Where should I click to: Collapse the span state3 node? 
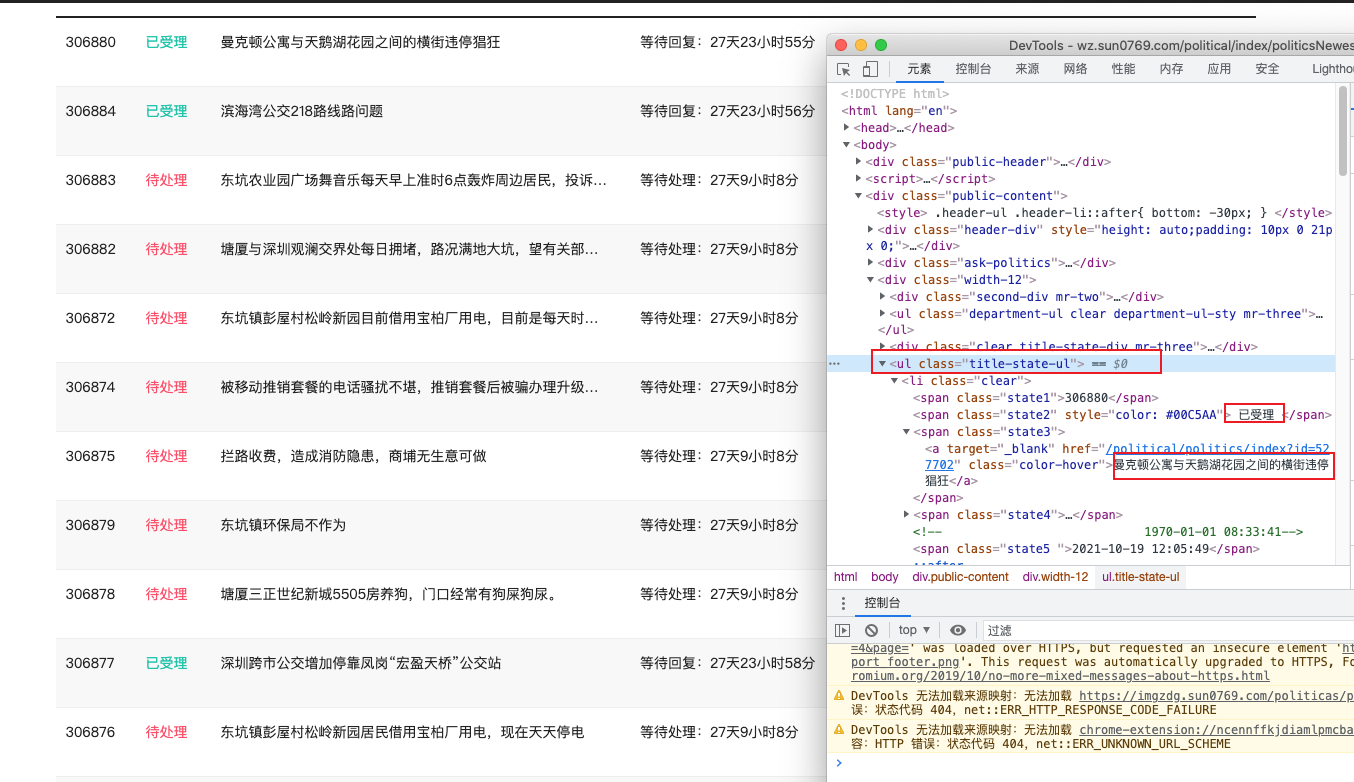coord(907,432)
